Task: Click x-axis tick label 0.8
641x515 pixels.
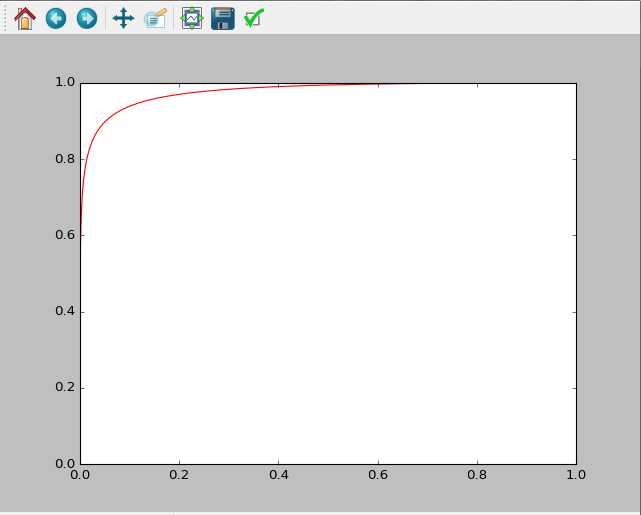Action: (x=477, y=475)
